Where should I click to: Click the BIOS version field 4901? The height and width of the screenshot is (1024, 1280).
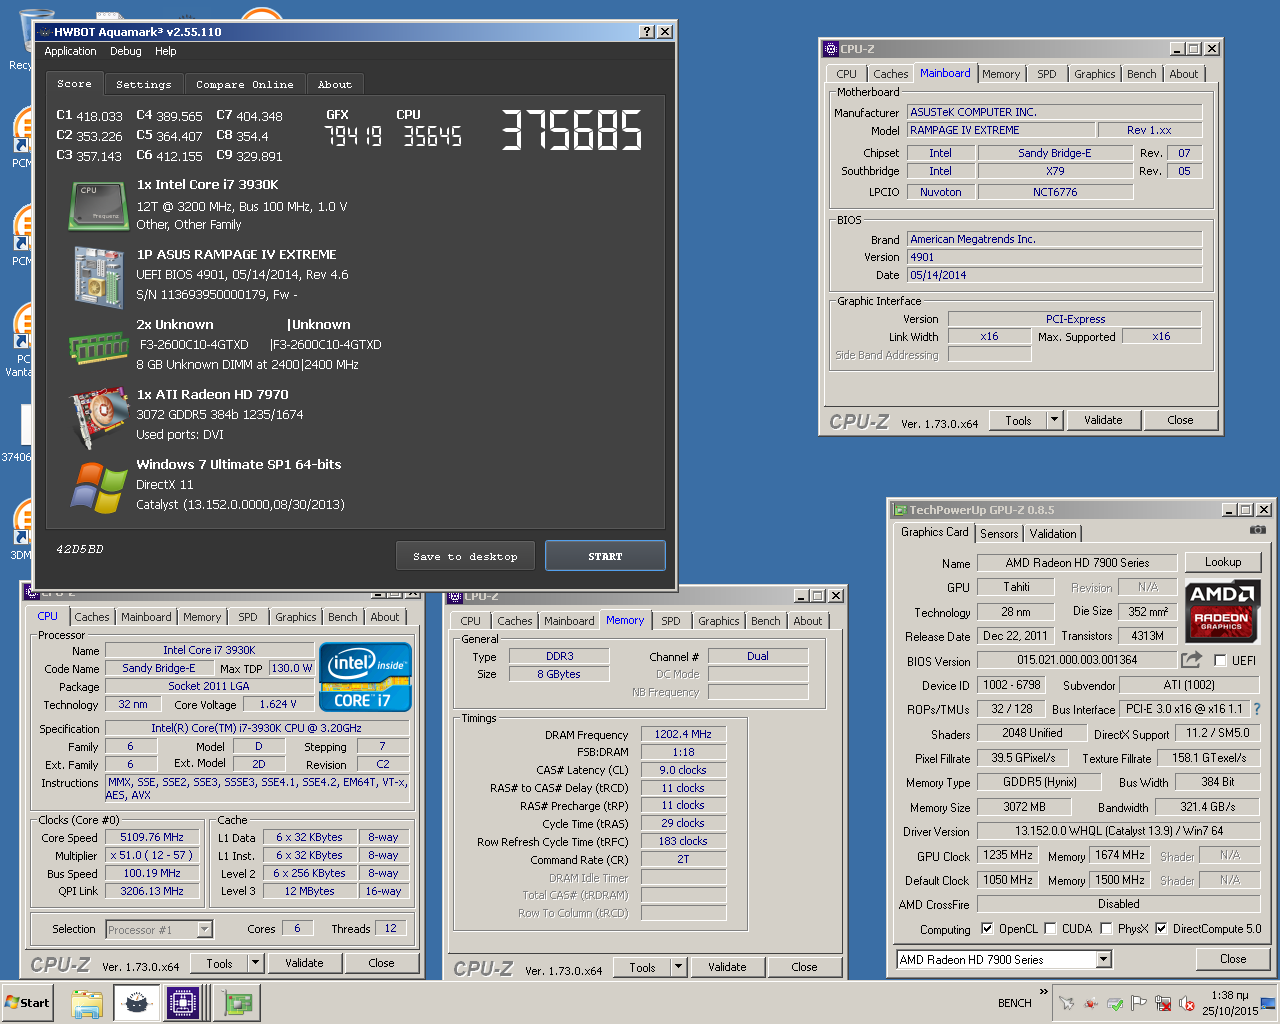pyautogui.click(x=1054, y=257)
